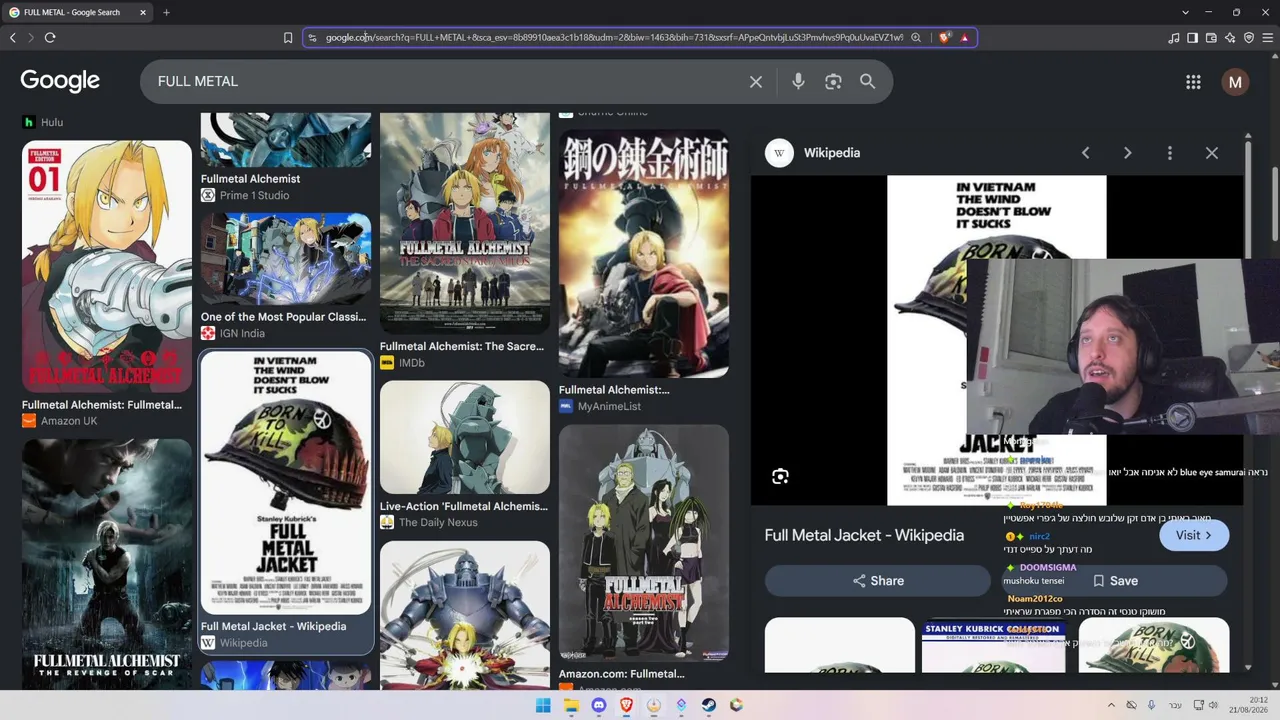This screenshot has width=1280, height=720.
Task: Click the preview panel's scrollbar
Action: point(1248,200)
